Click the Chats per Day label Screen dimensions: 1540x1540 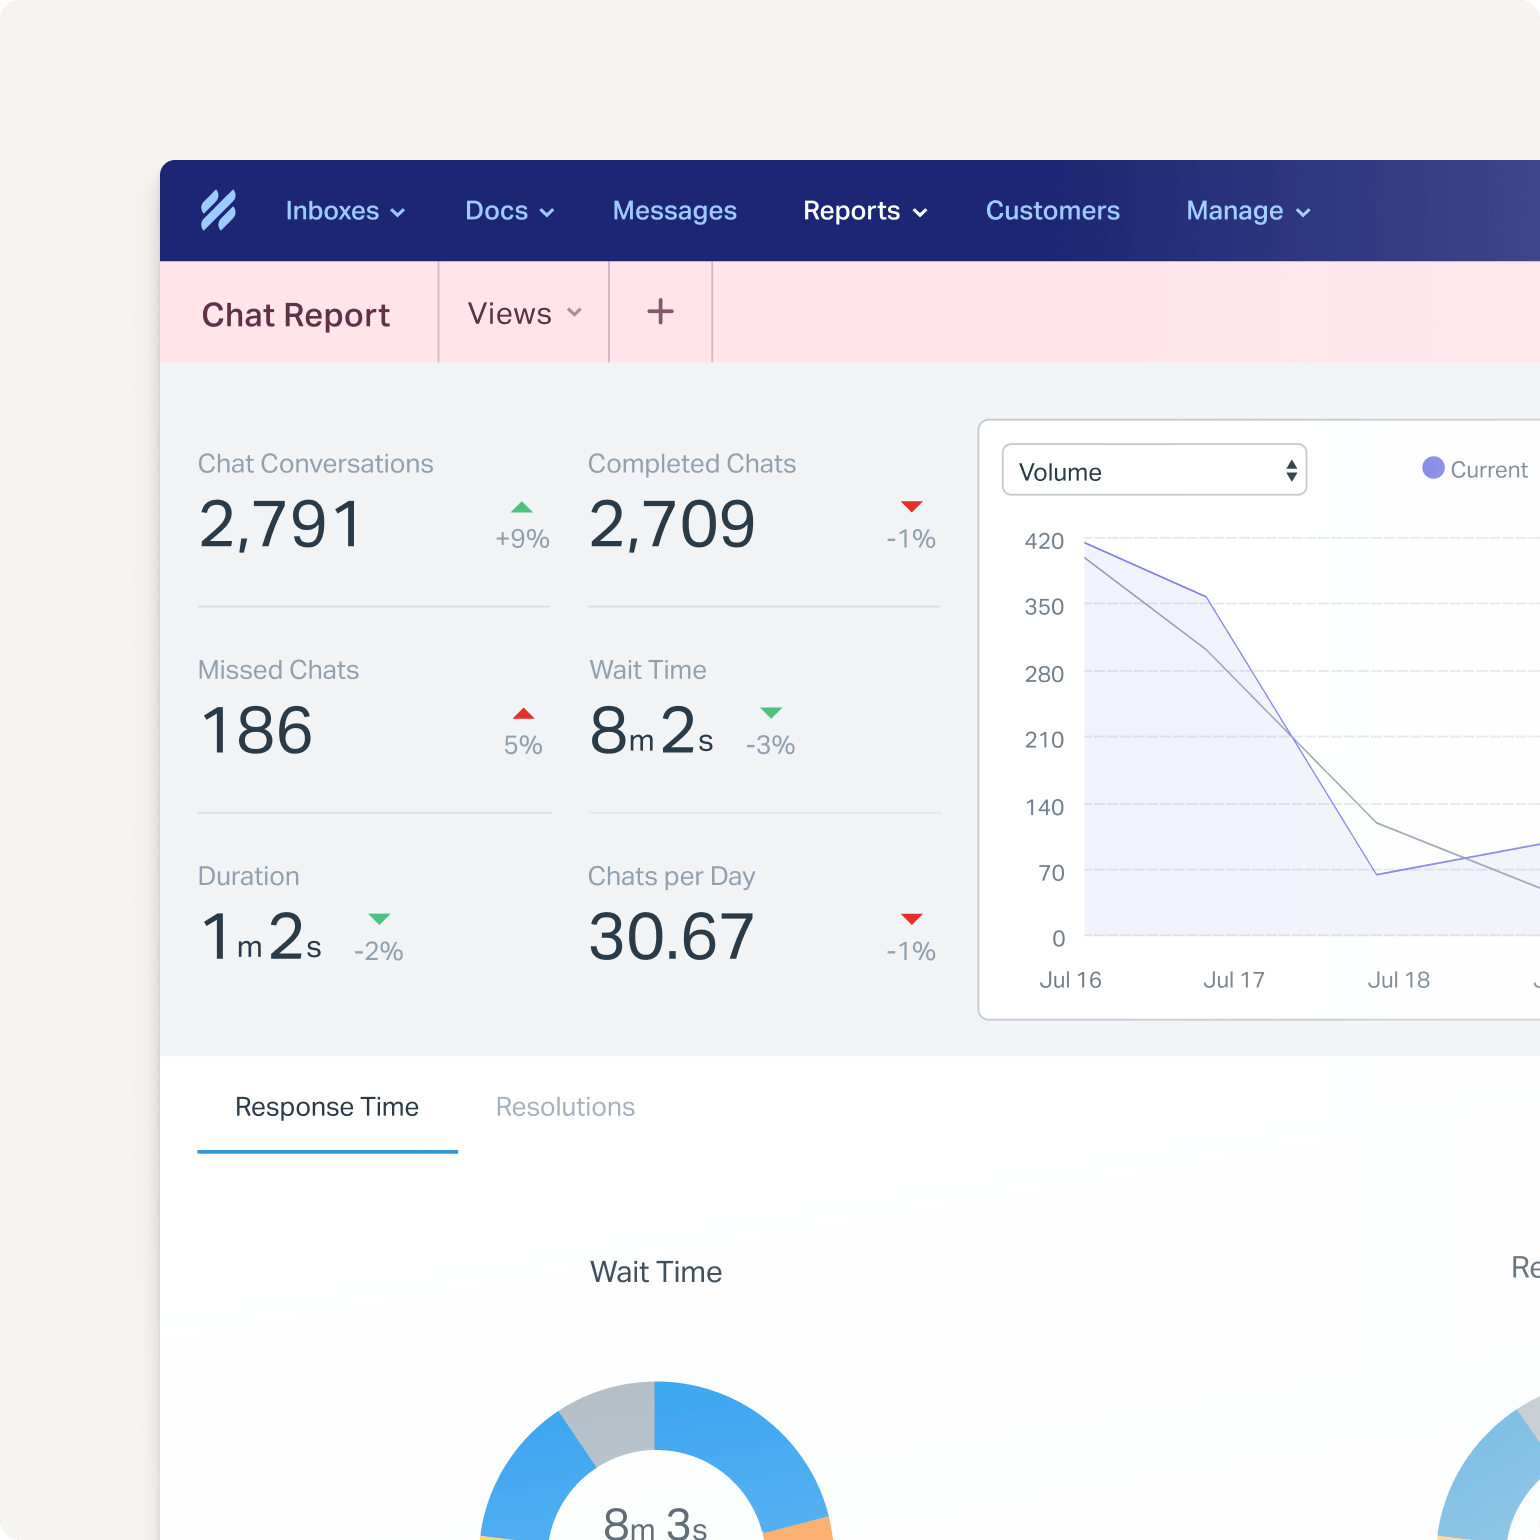(671, 877)
